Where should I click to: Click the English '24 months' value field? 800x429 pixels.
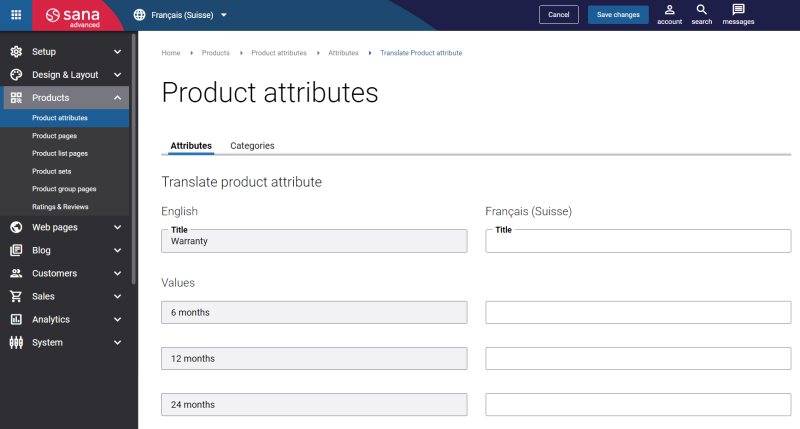(314, 405)
